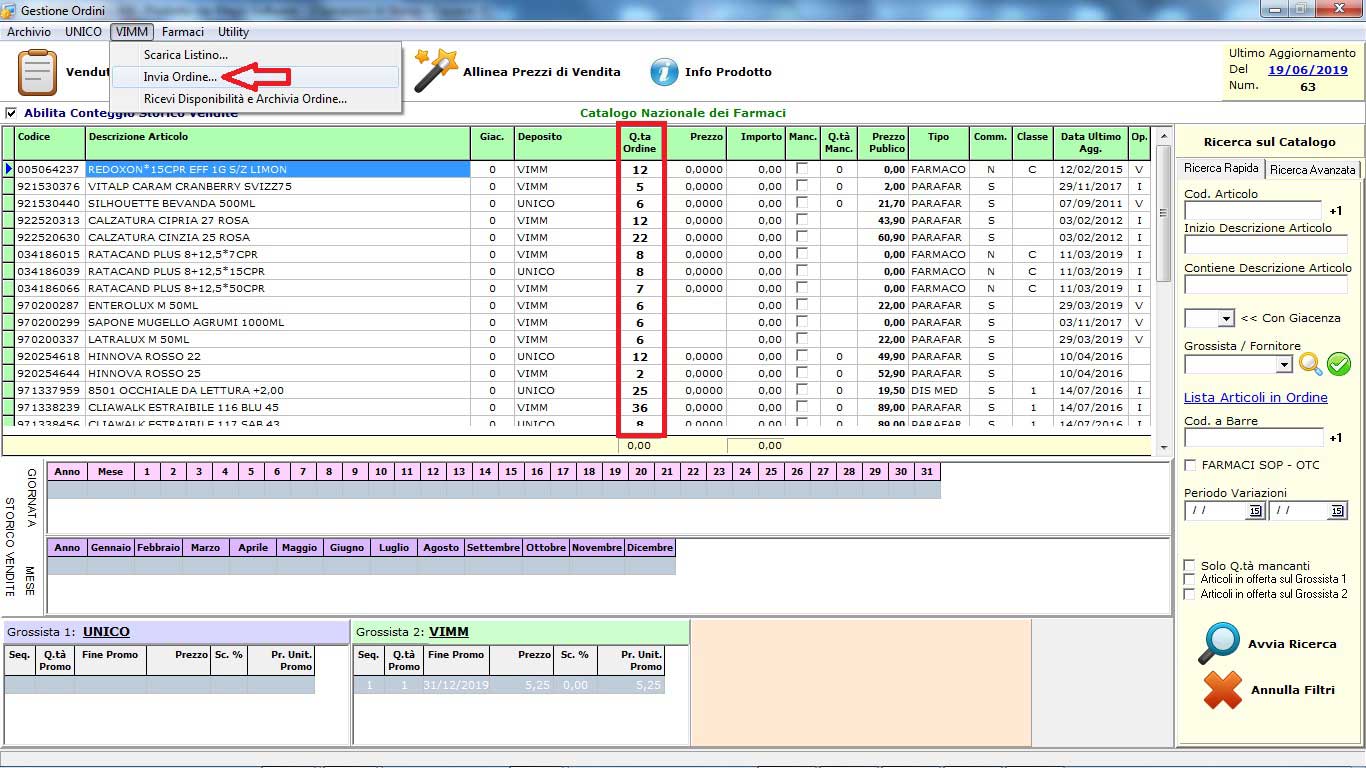Select Ricevi Disponibilità e Archivia Ordine
Viewport: 1366px width, 768px height.
click(256, 99)
